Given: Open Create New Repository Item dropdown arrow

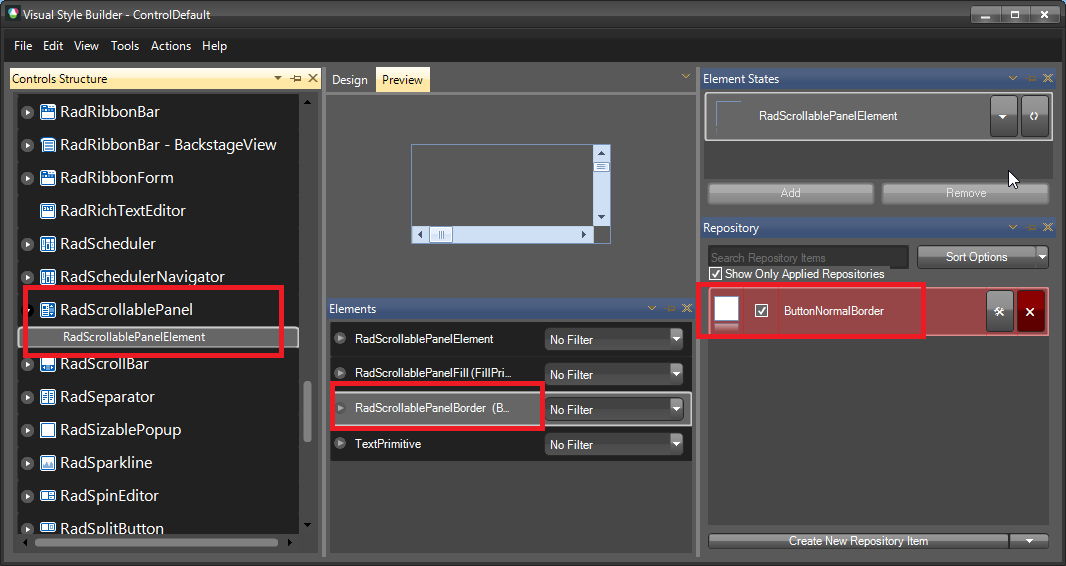Looking at the screenshot, I should tap(1029, 541).
